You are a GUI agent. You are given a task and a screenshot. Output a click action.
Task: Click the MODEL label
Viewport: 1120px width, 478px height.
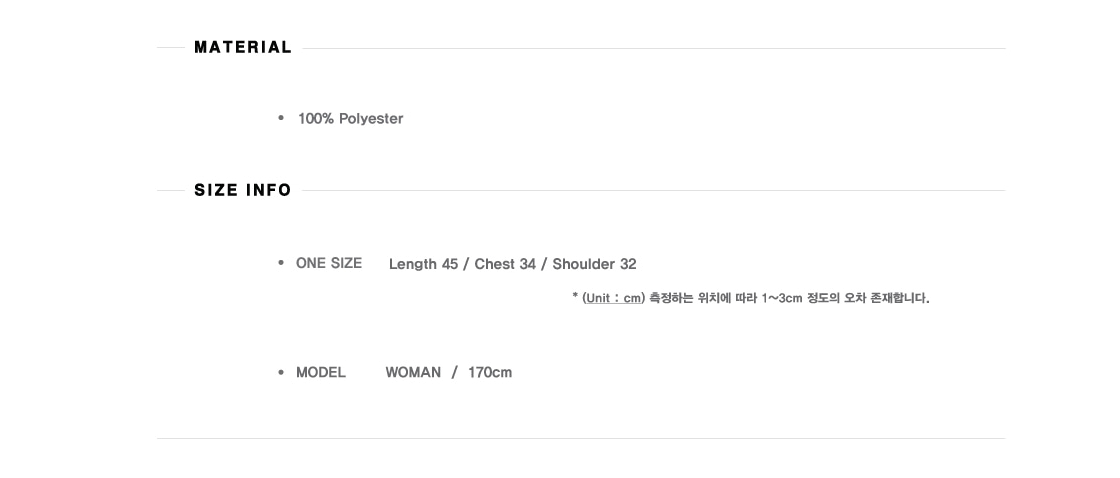[321, 372]
